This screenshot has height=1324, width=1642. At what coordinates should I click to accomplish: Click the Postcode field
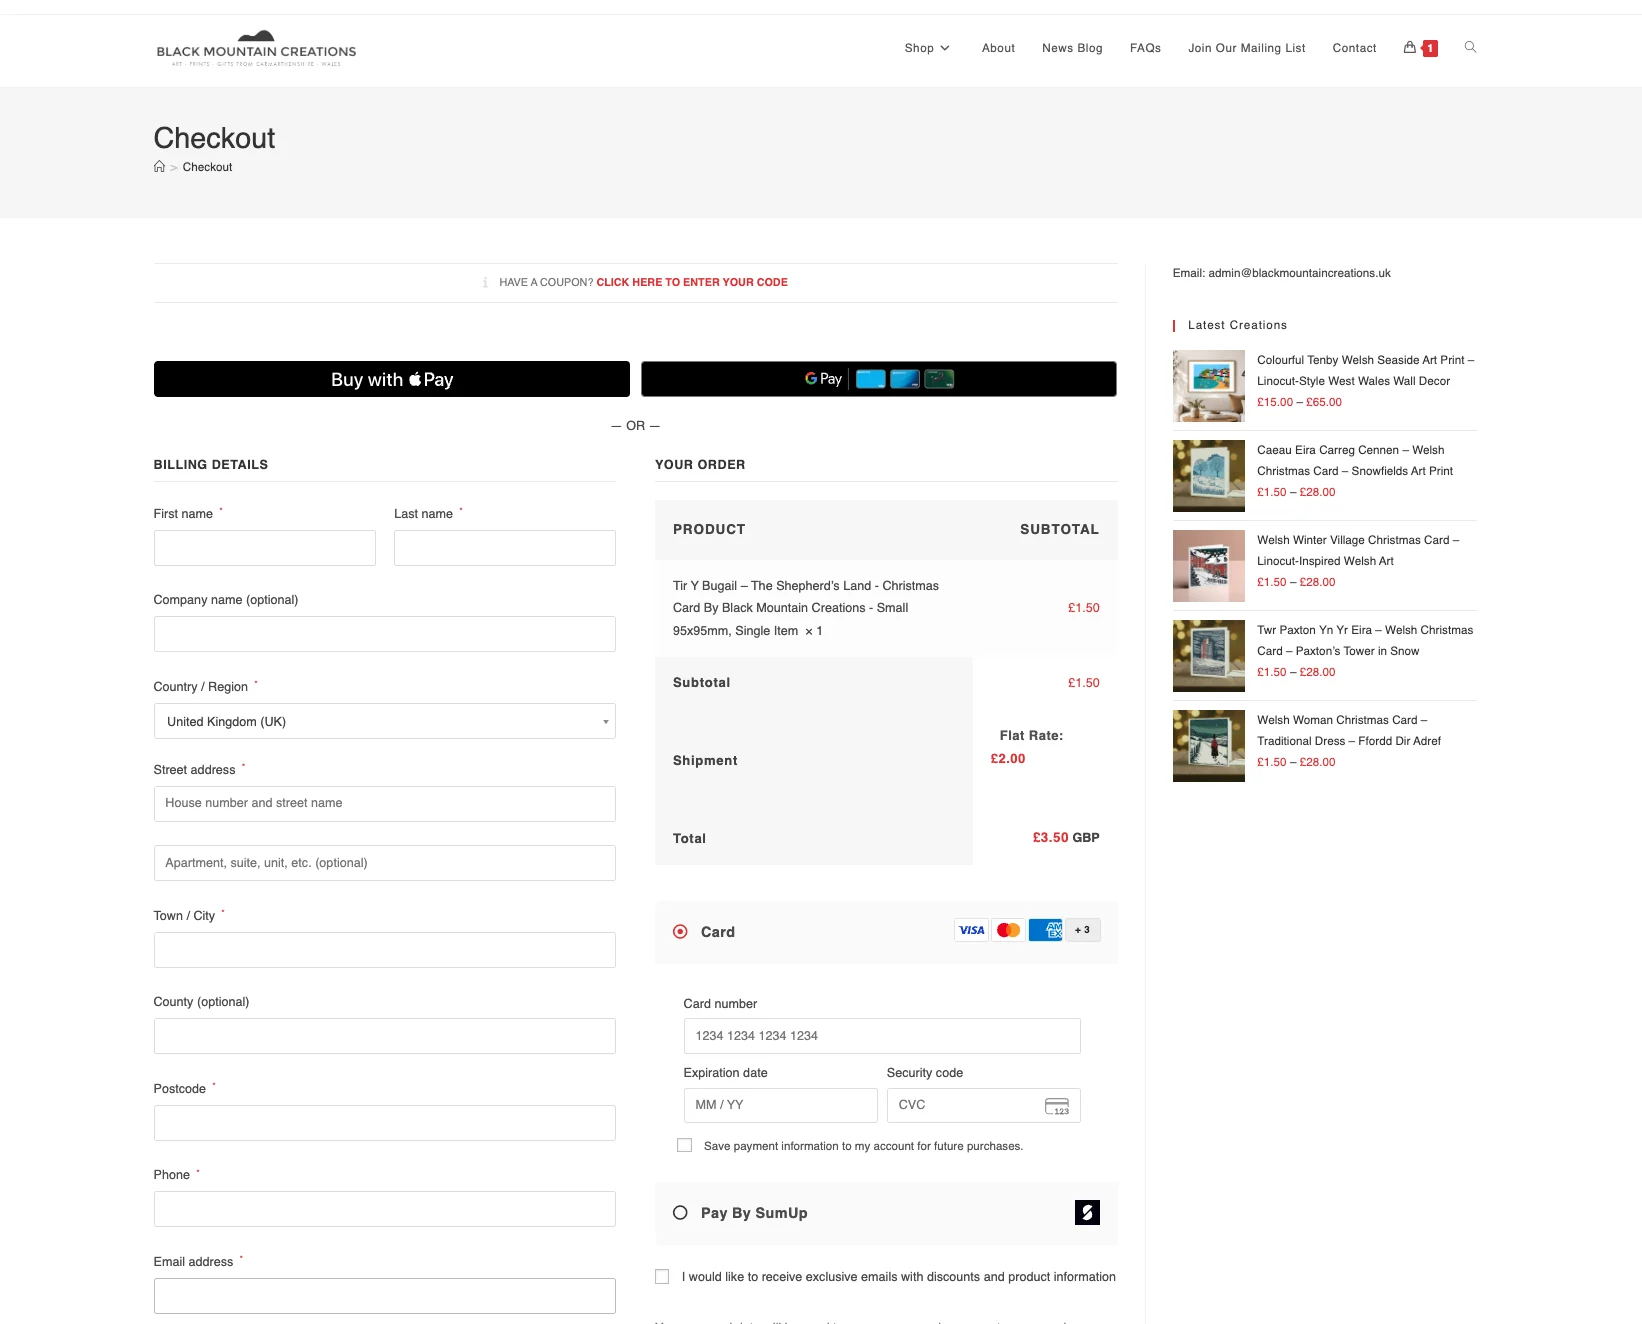click(x=385, y=1123)
